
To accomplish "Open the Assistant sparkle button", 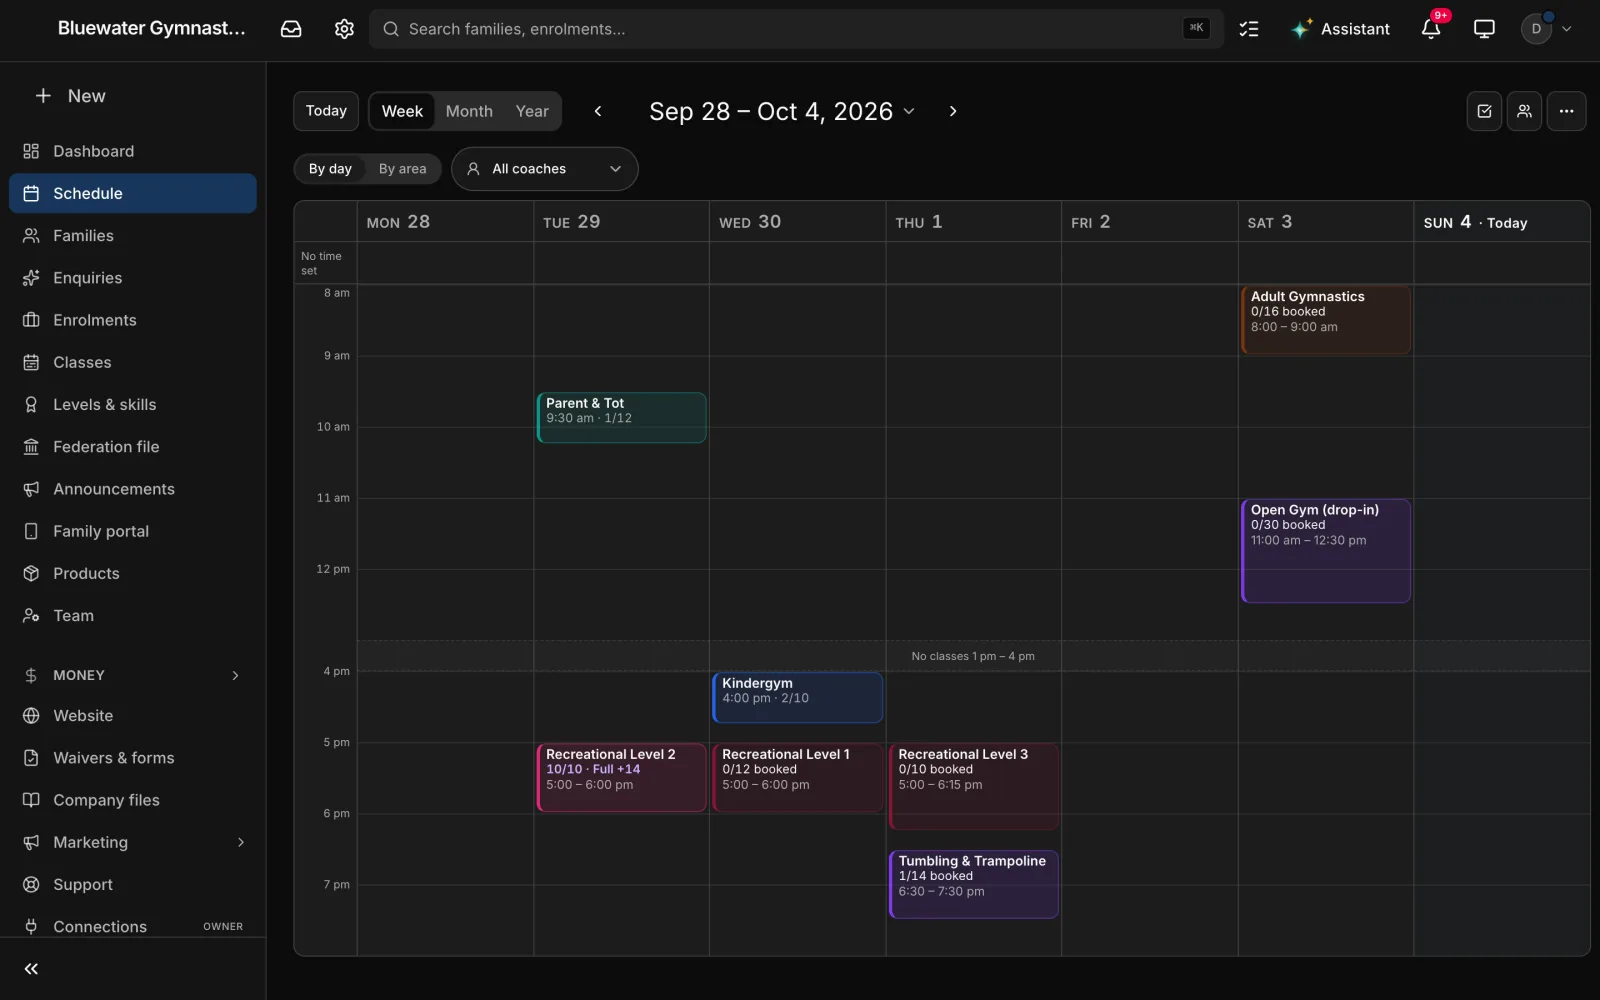I will point(1340,29).
